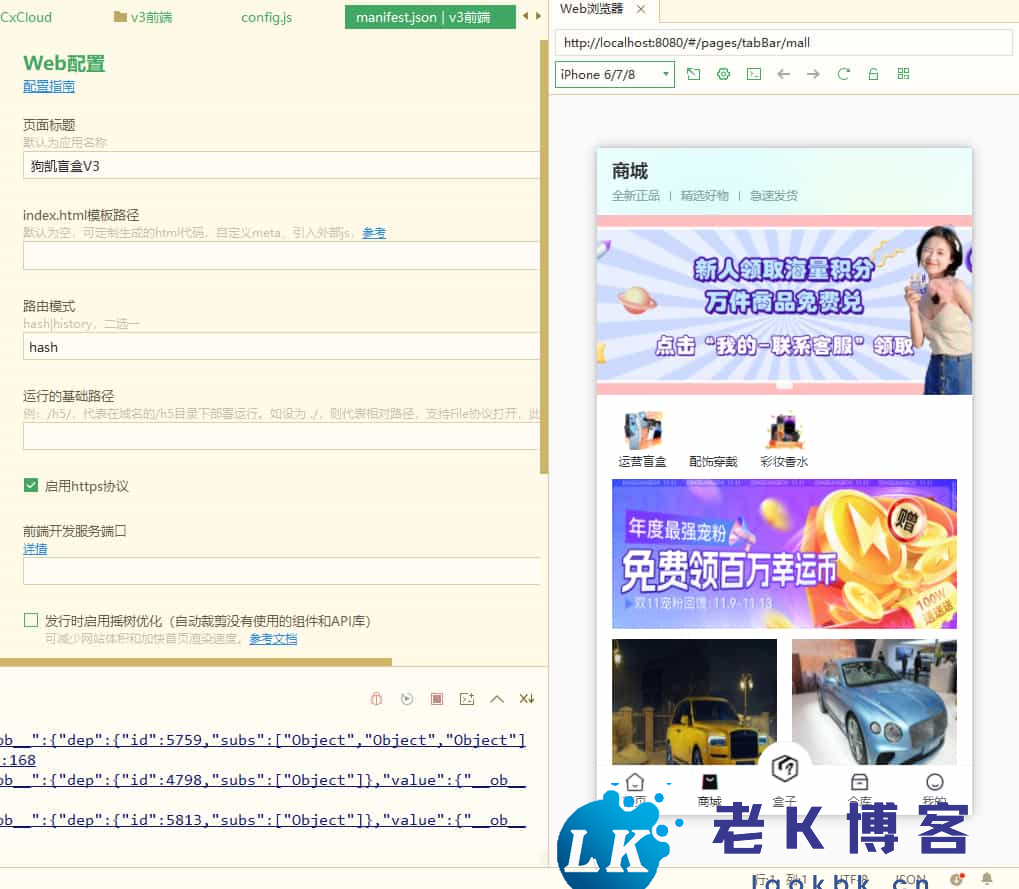Open browser settings gear icon
1019x889 pixels.
pos(724,74)
